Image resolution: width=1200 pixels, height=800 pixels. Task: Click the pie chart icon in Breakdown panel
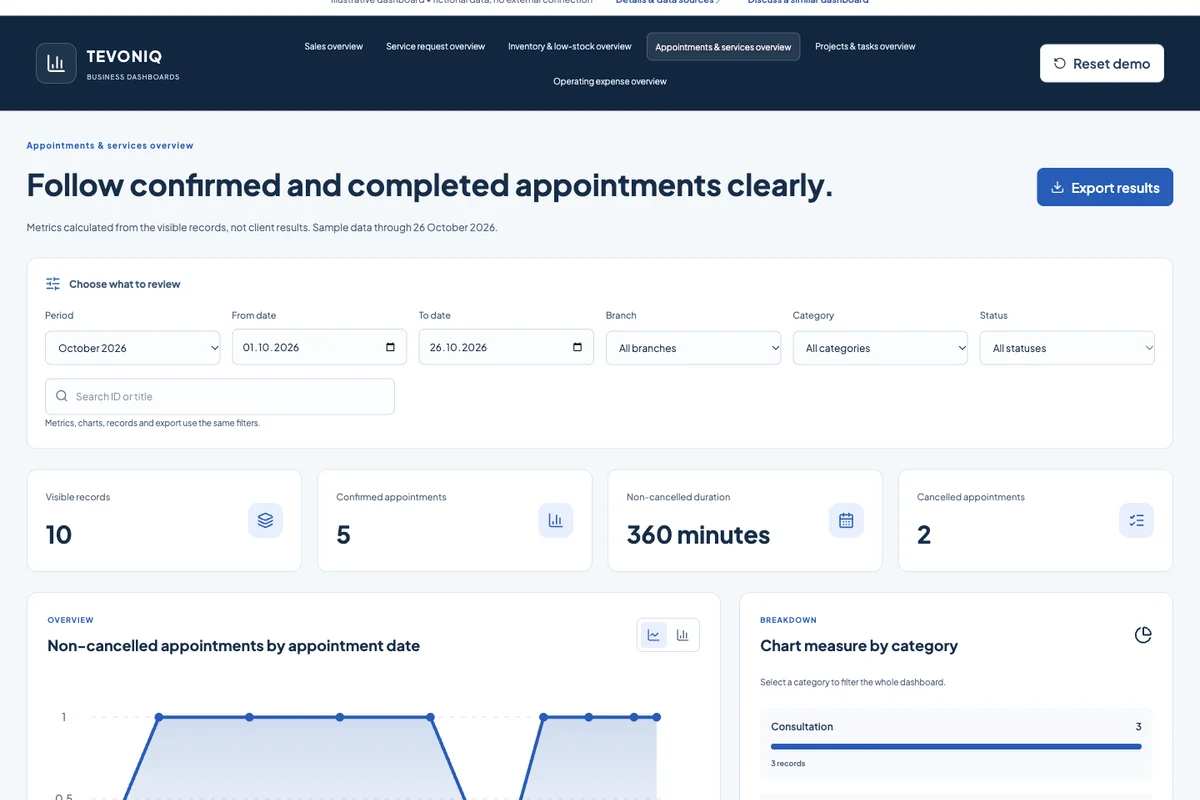(x=1143, y=635)
